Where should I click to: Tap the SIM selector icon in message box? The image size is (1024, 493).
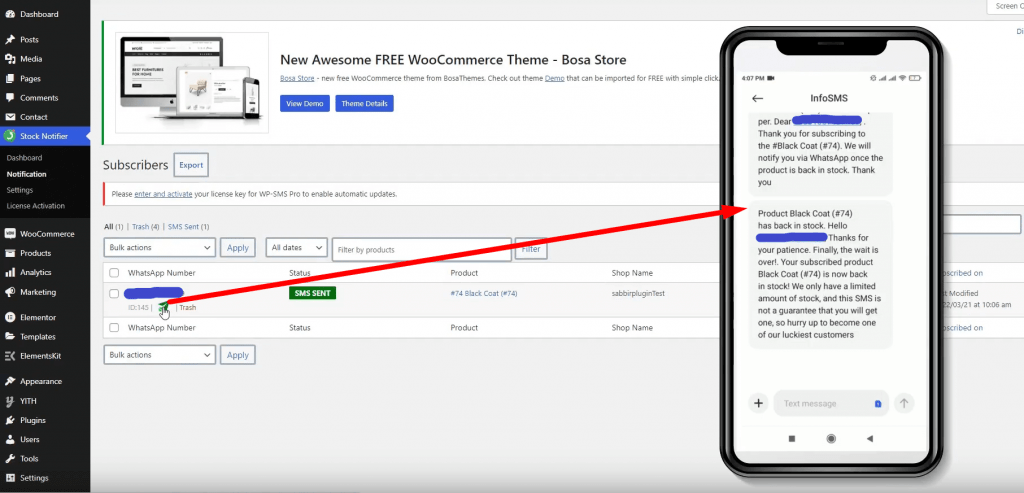pyautogui.click(x=878, y=404)
